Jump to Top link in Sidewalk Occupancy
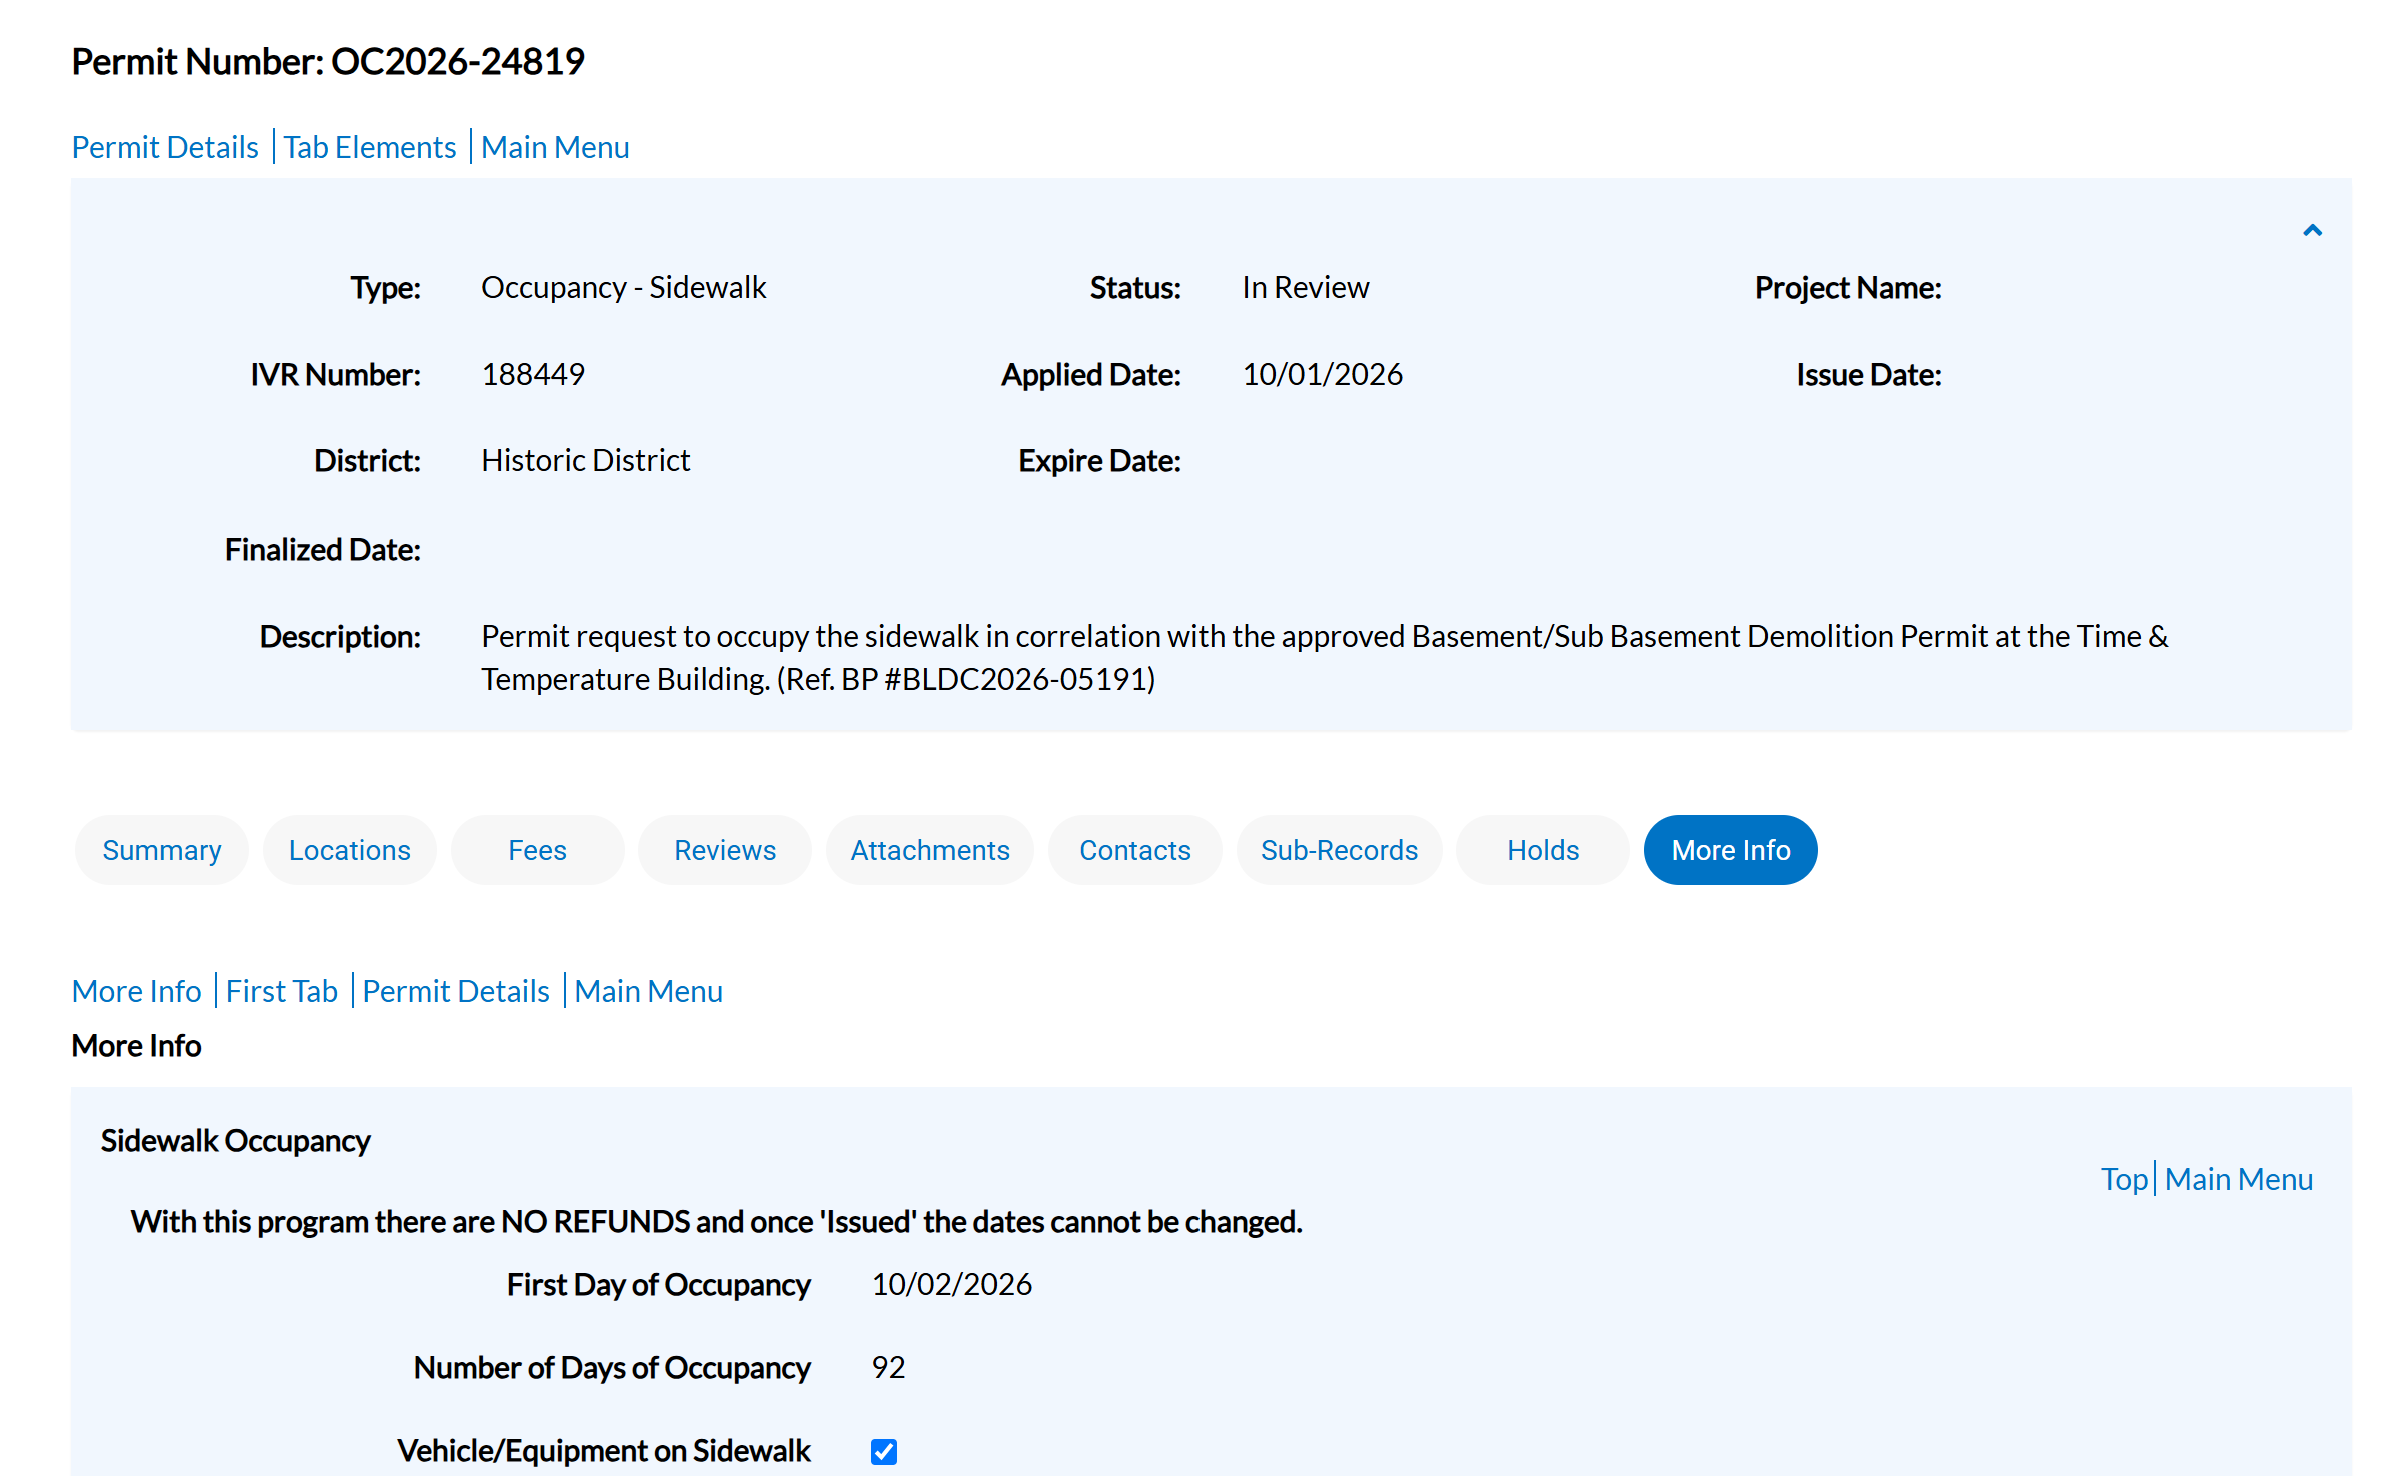Screen dimensions: 2388x1476 tap(2124, 1179)
